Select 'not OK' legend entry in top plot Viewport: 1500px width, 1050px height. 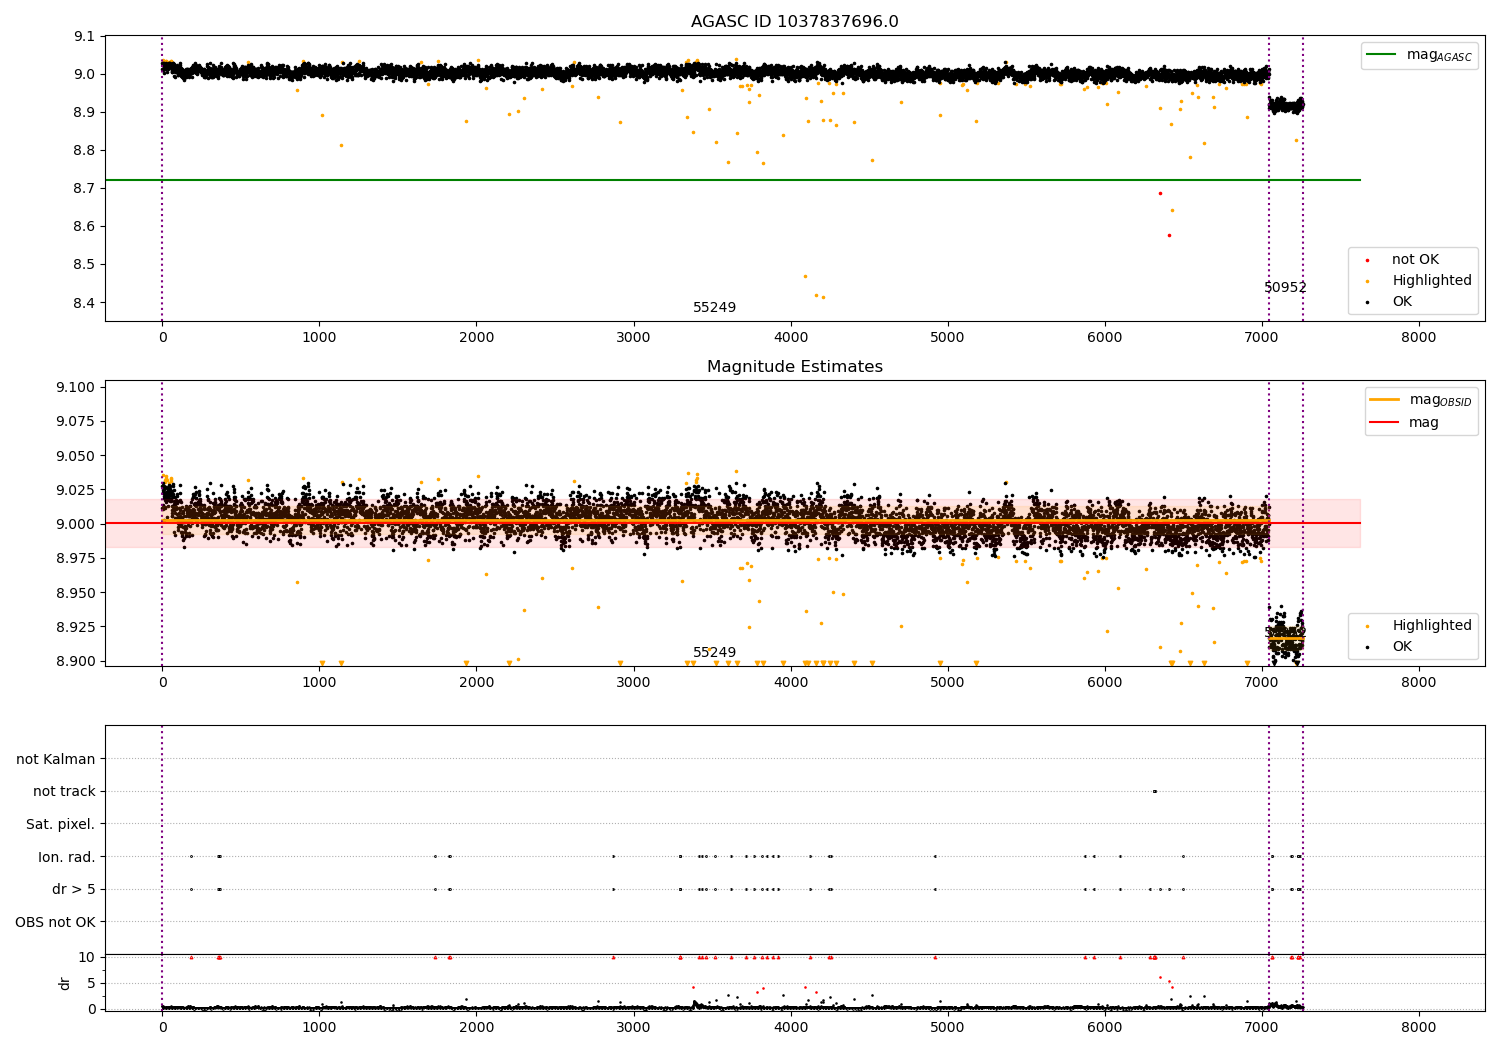click(x=1415, y=260)
